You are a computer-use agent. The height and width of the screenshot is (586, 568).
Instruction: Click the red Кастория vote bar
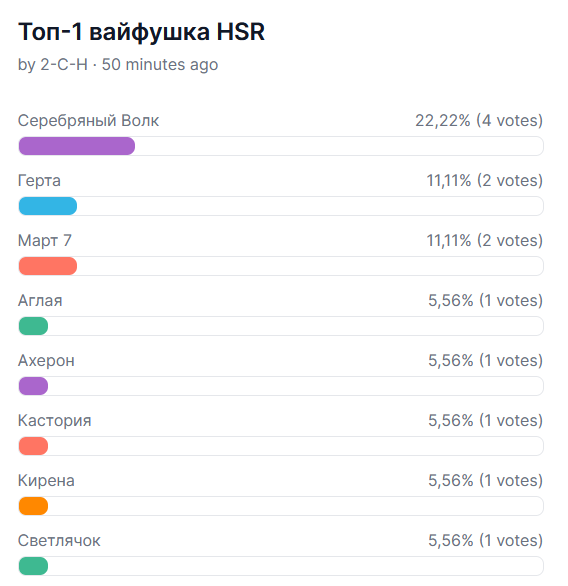click(x=33, y=446)
